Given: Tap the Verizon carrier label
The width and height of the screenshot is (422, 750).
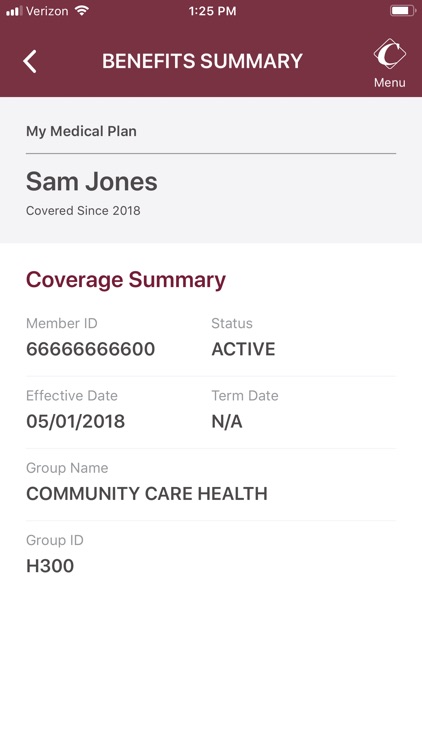Looking at the screenshot, I should tap(47, 11).
